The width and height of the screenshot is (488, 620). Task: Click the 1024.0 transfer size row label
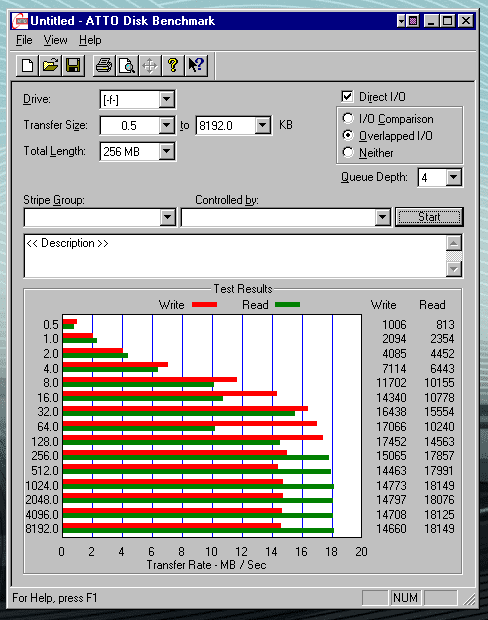point(42,485)
